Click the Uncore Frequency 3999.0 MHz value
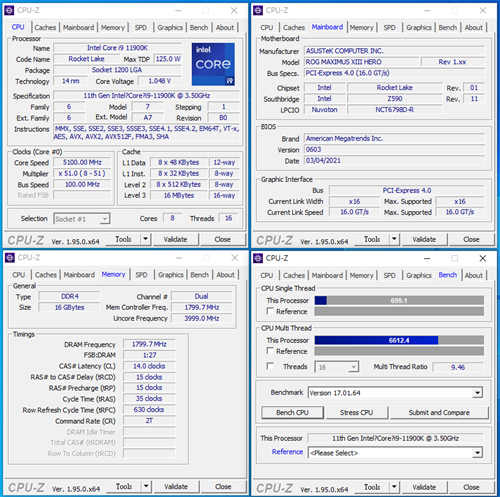Image resolution: width=500 pixels, height=497 pixels. pos(202,318)
